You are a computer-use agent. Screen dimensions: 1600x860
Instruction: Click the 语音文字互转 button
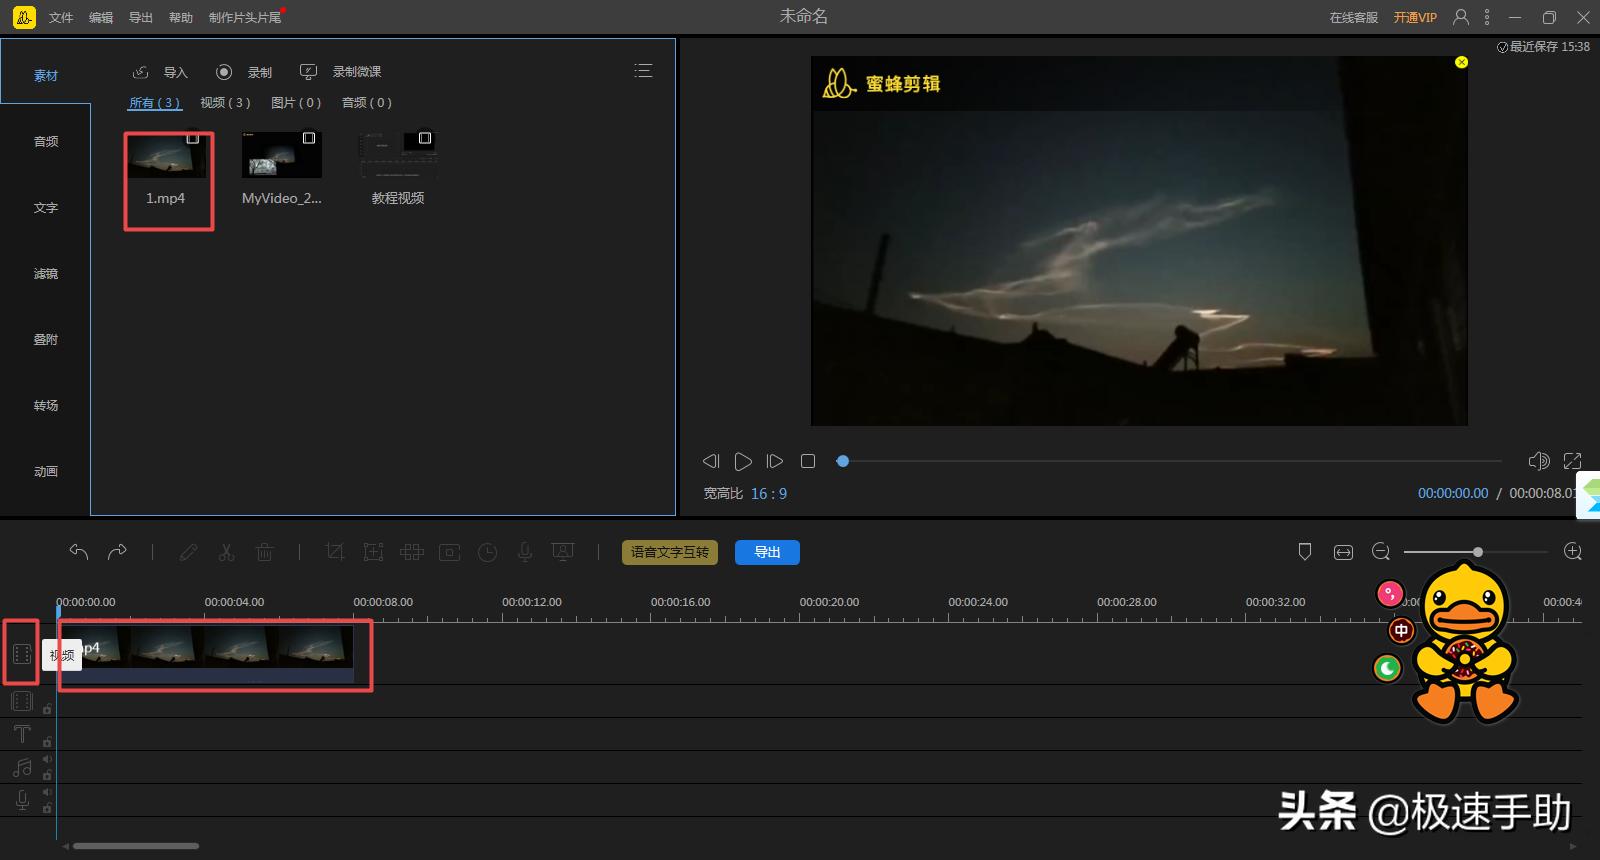(669, 552)
